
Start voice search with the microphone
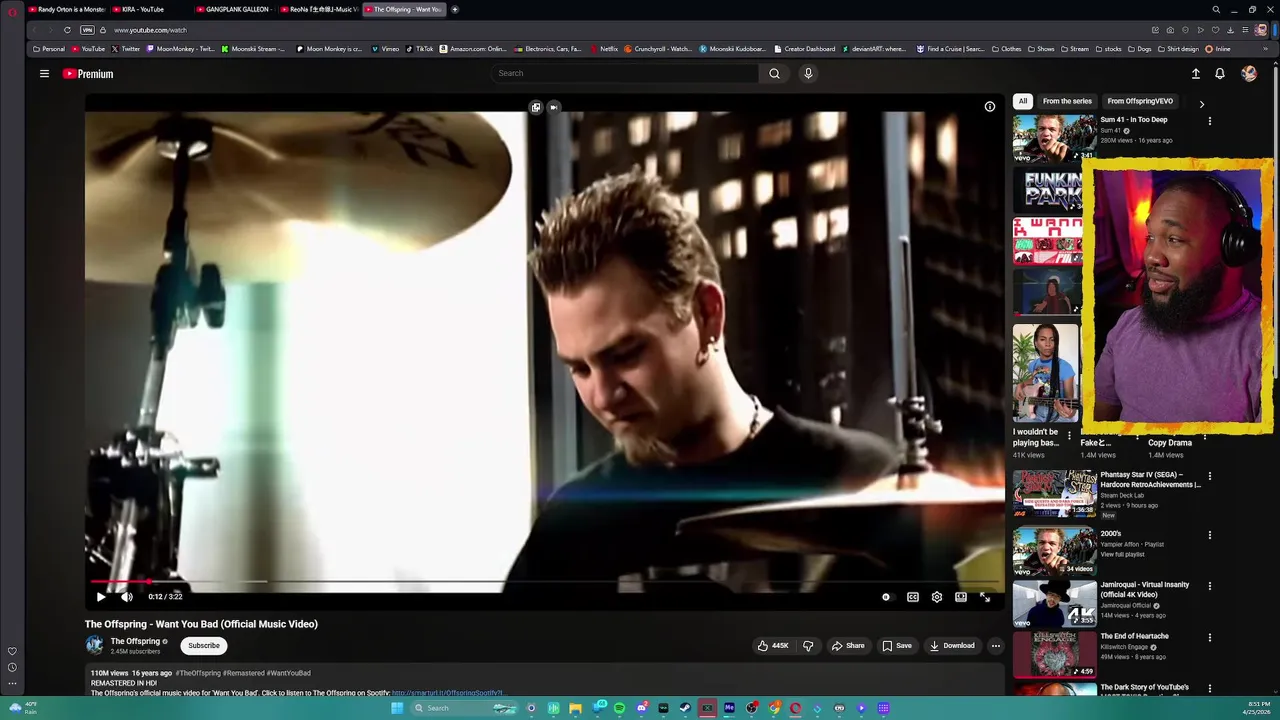click(808, 73)
